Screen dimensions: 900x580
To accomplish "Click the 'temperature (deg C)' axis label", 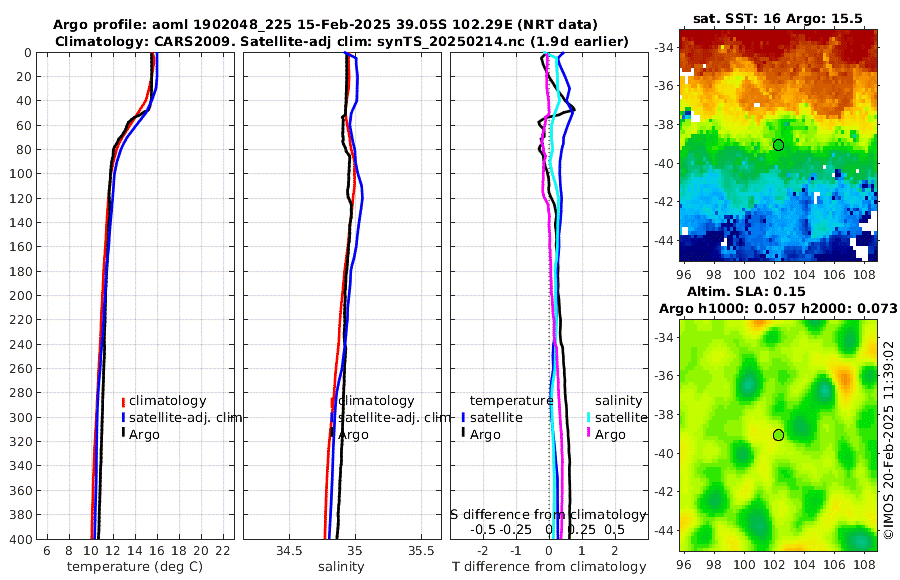I will pyautogui.click(x=135, y=567).
